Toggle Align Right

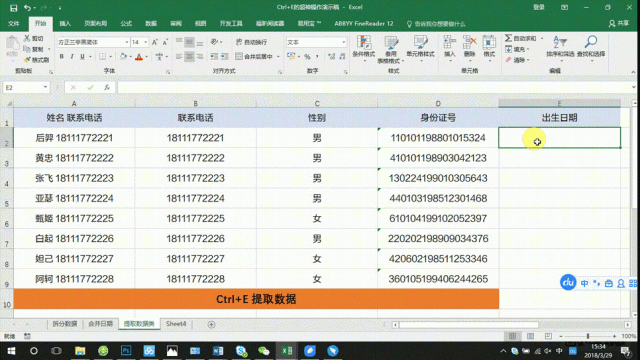200,56
